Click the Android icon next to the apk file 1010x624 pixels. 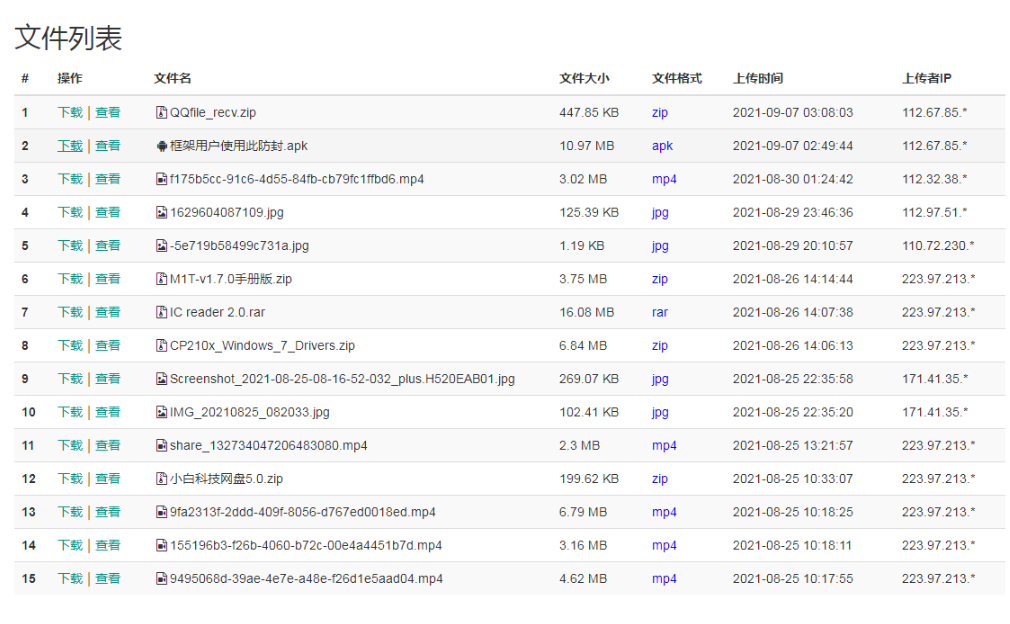162,146
